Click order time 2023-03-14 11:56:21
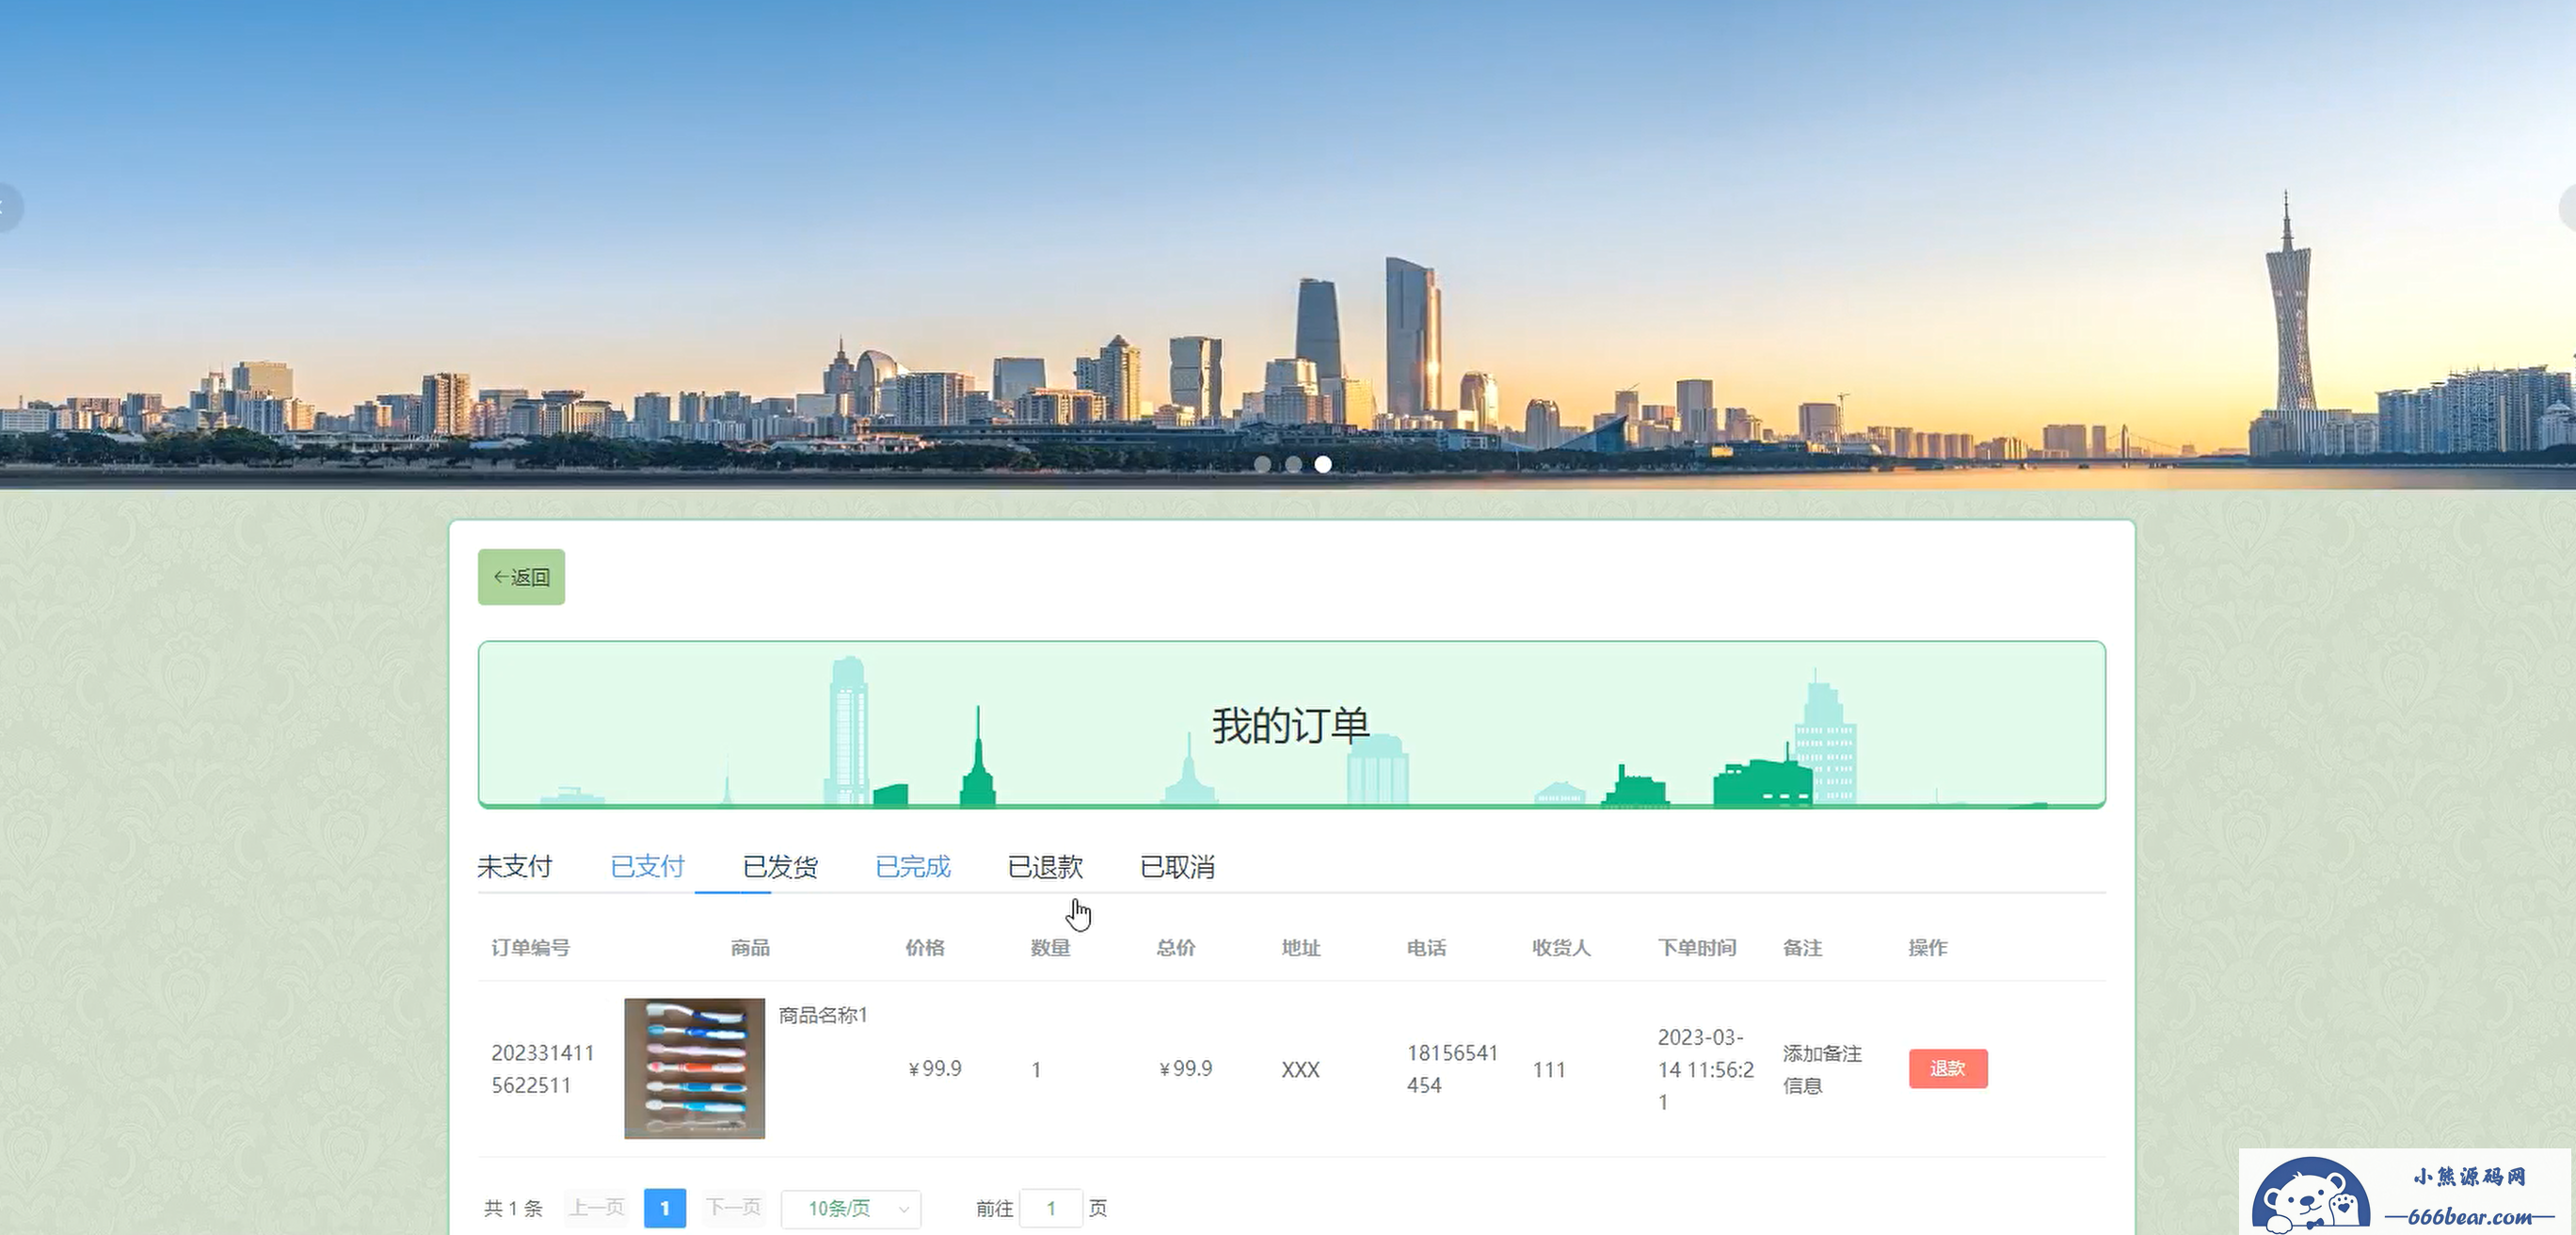The width and height of the screenshot is (2576, 1235). tap(1706, 1069)
